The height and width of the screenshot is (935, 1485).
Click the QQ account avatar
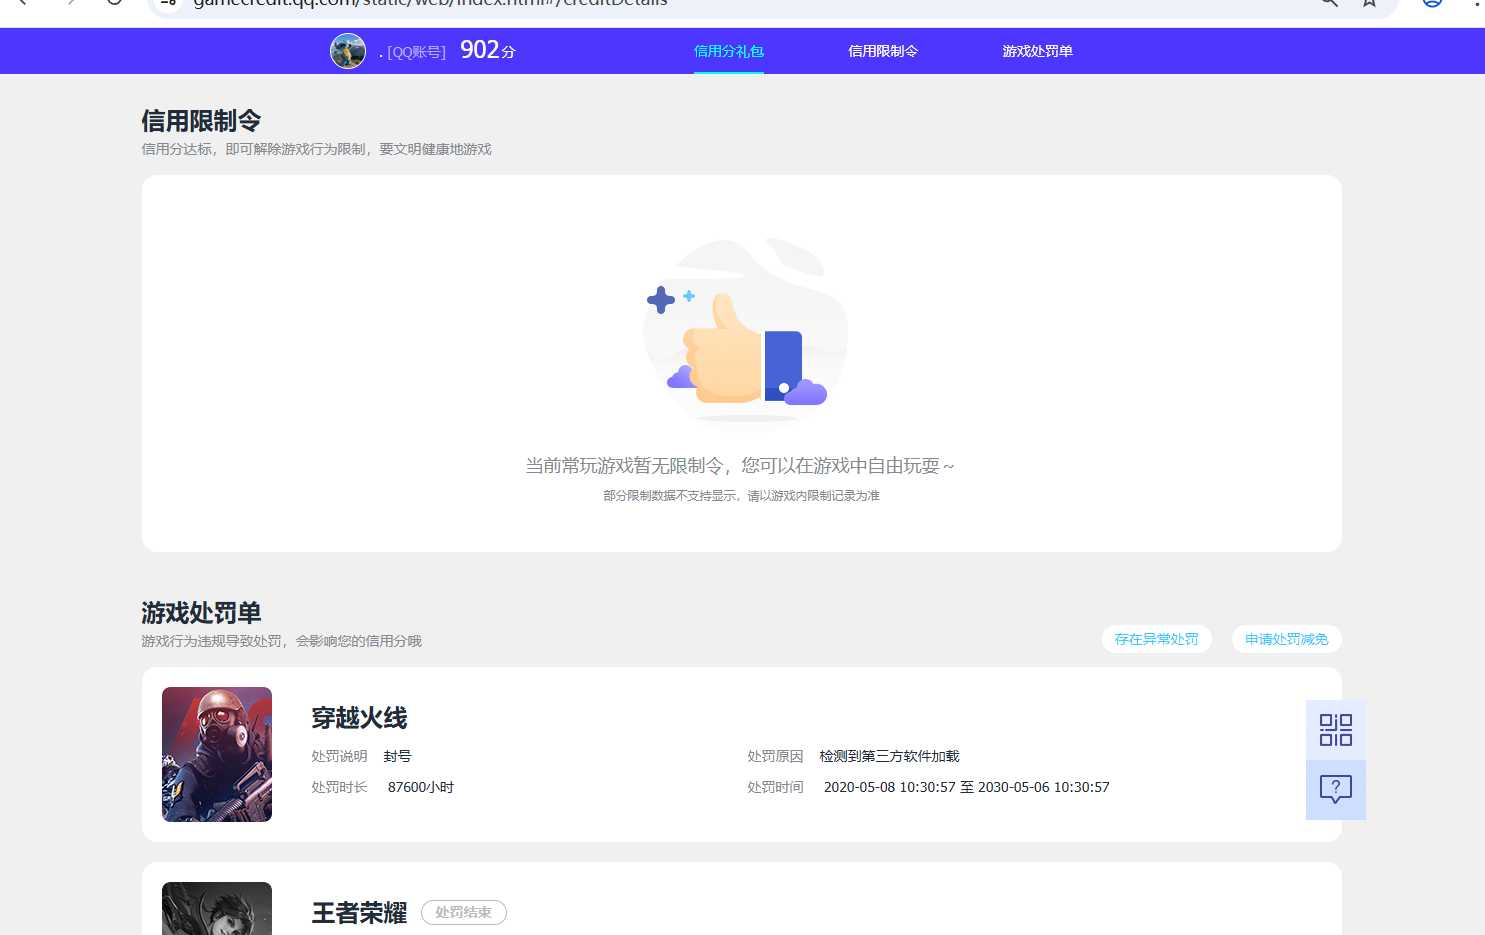(347, 50)
